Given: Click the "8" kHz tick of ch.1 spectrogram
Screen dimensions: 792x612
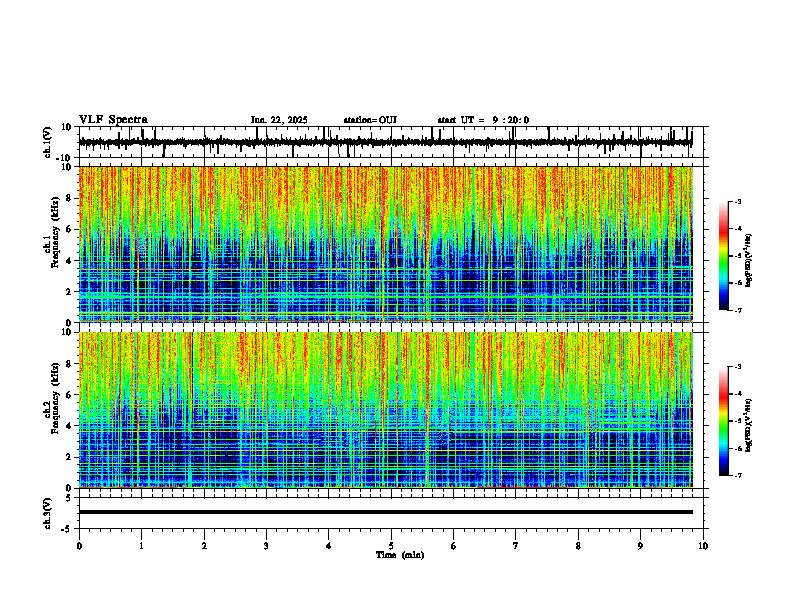Looking at the screenshot, I should point(70,198).
